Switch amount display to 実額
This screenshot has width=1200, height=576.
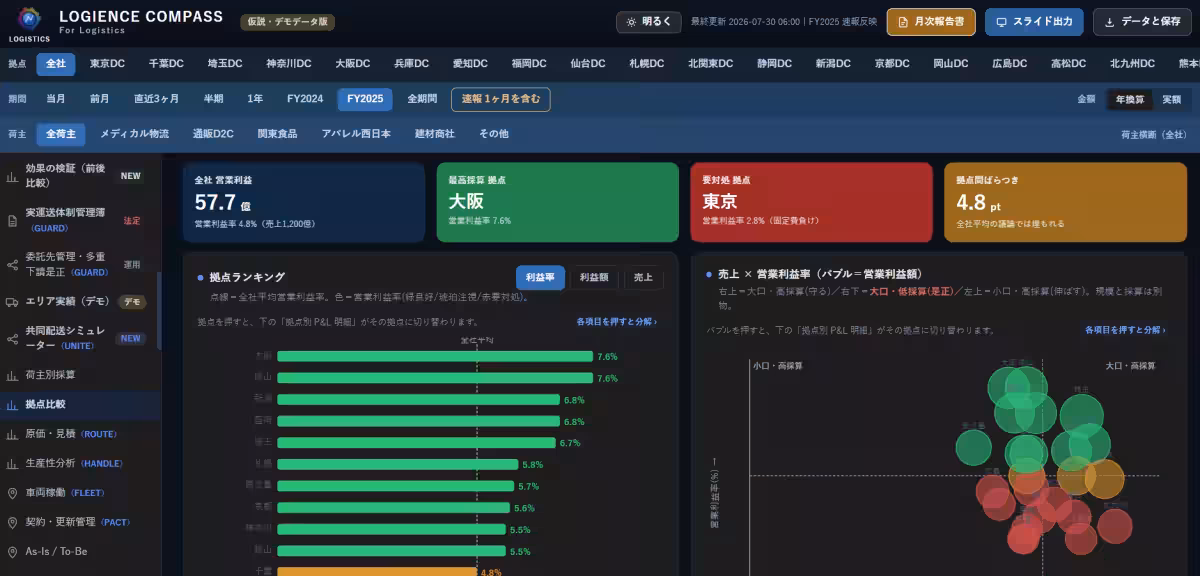click(x=1171, y=99)
